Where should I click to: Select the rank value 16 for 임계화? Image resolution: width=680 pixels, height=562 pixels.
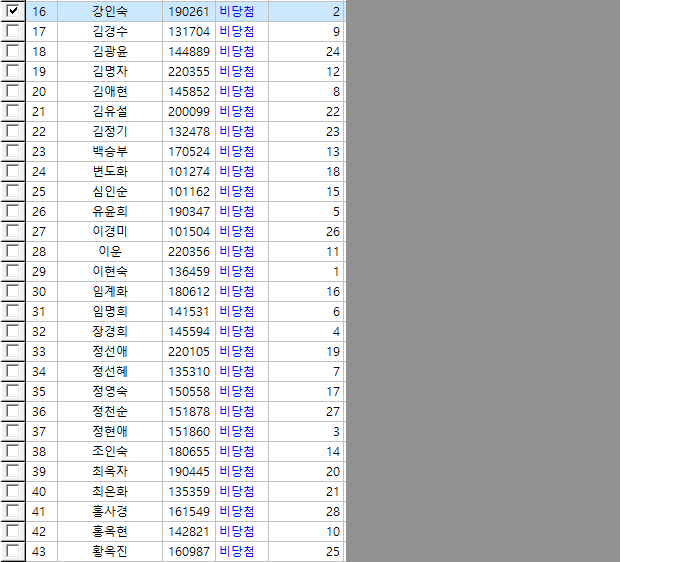click(x=333, y=291)
